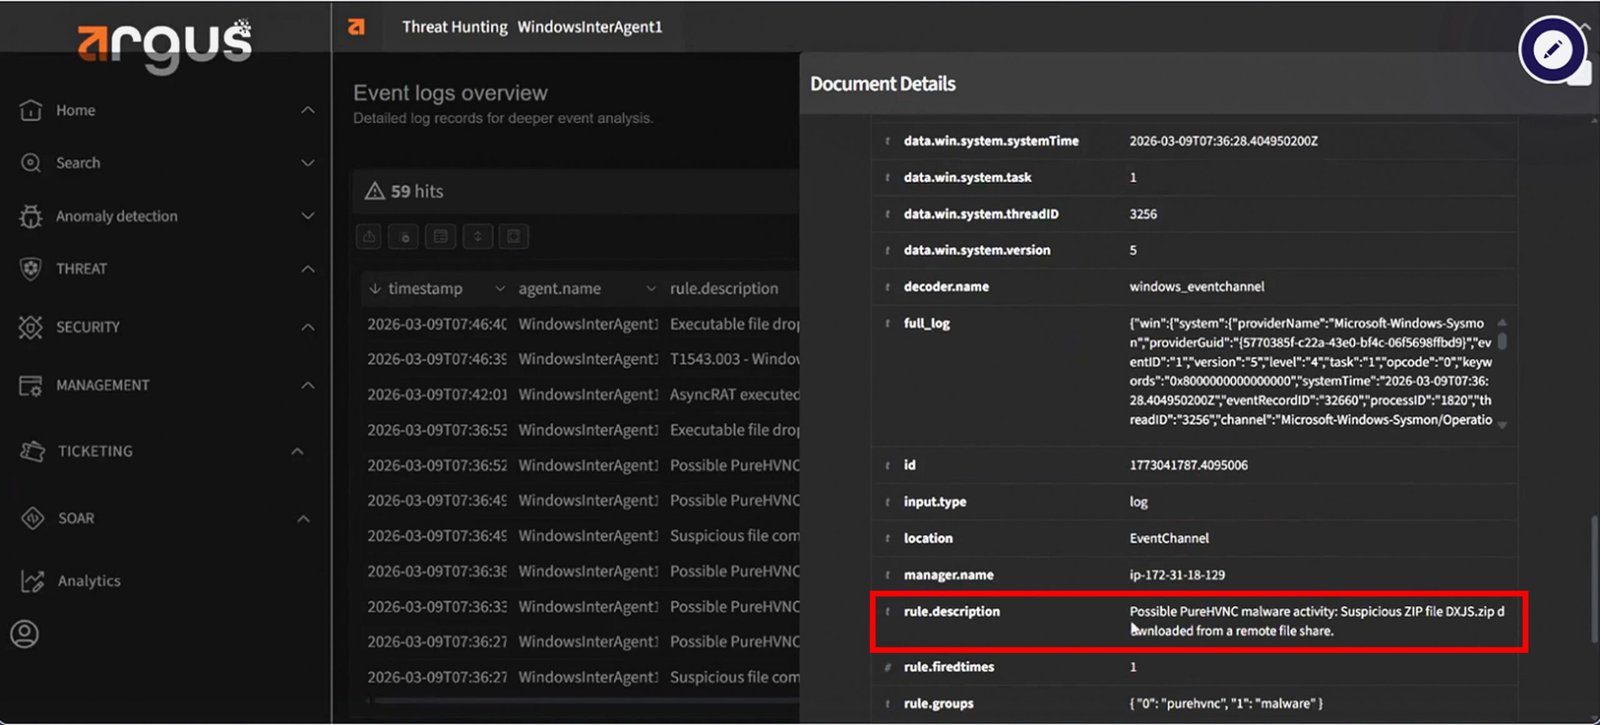
Task: Toggle table view icon in logs toolbar
Action: point(440,237)
